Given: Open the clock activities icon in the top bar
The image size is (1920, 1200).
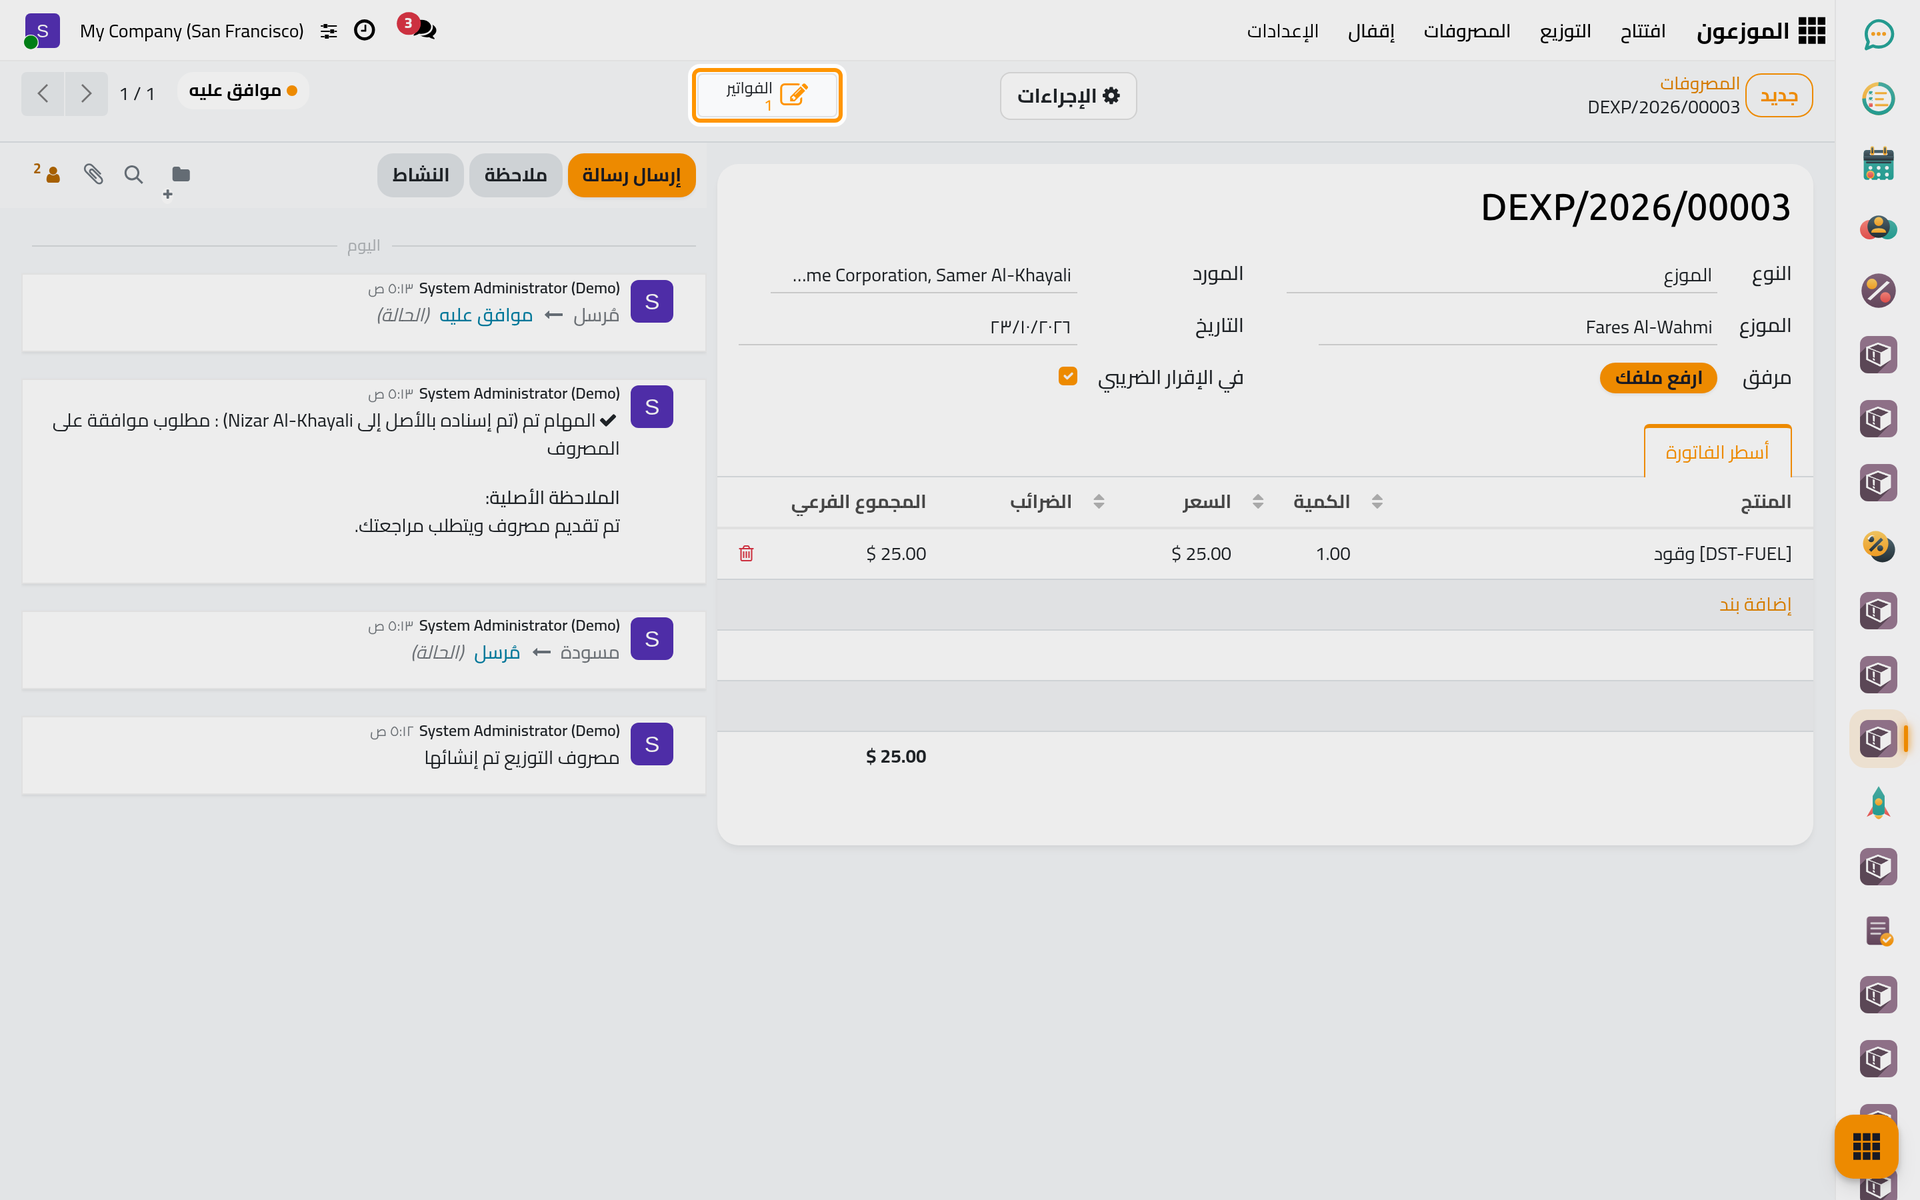Looking at the screenshot, I should click(x=365, y=30).
